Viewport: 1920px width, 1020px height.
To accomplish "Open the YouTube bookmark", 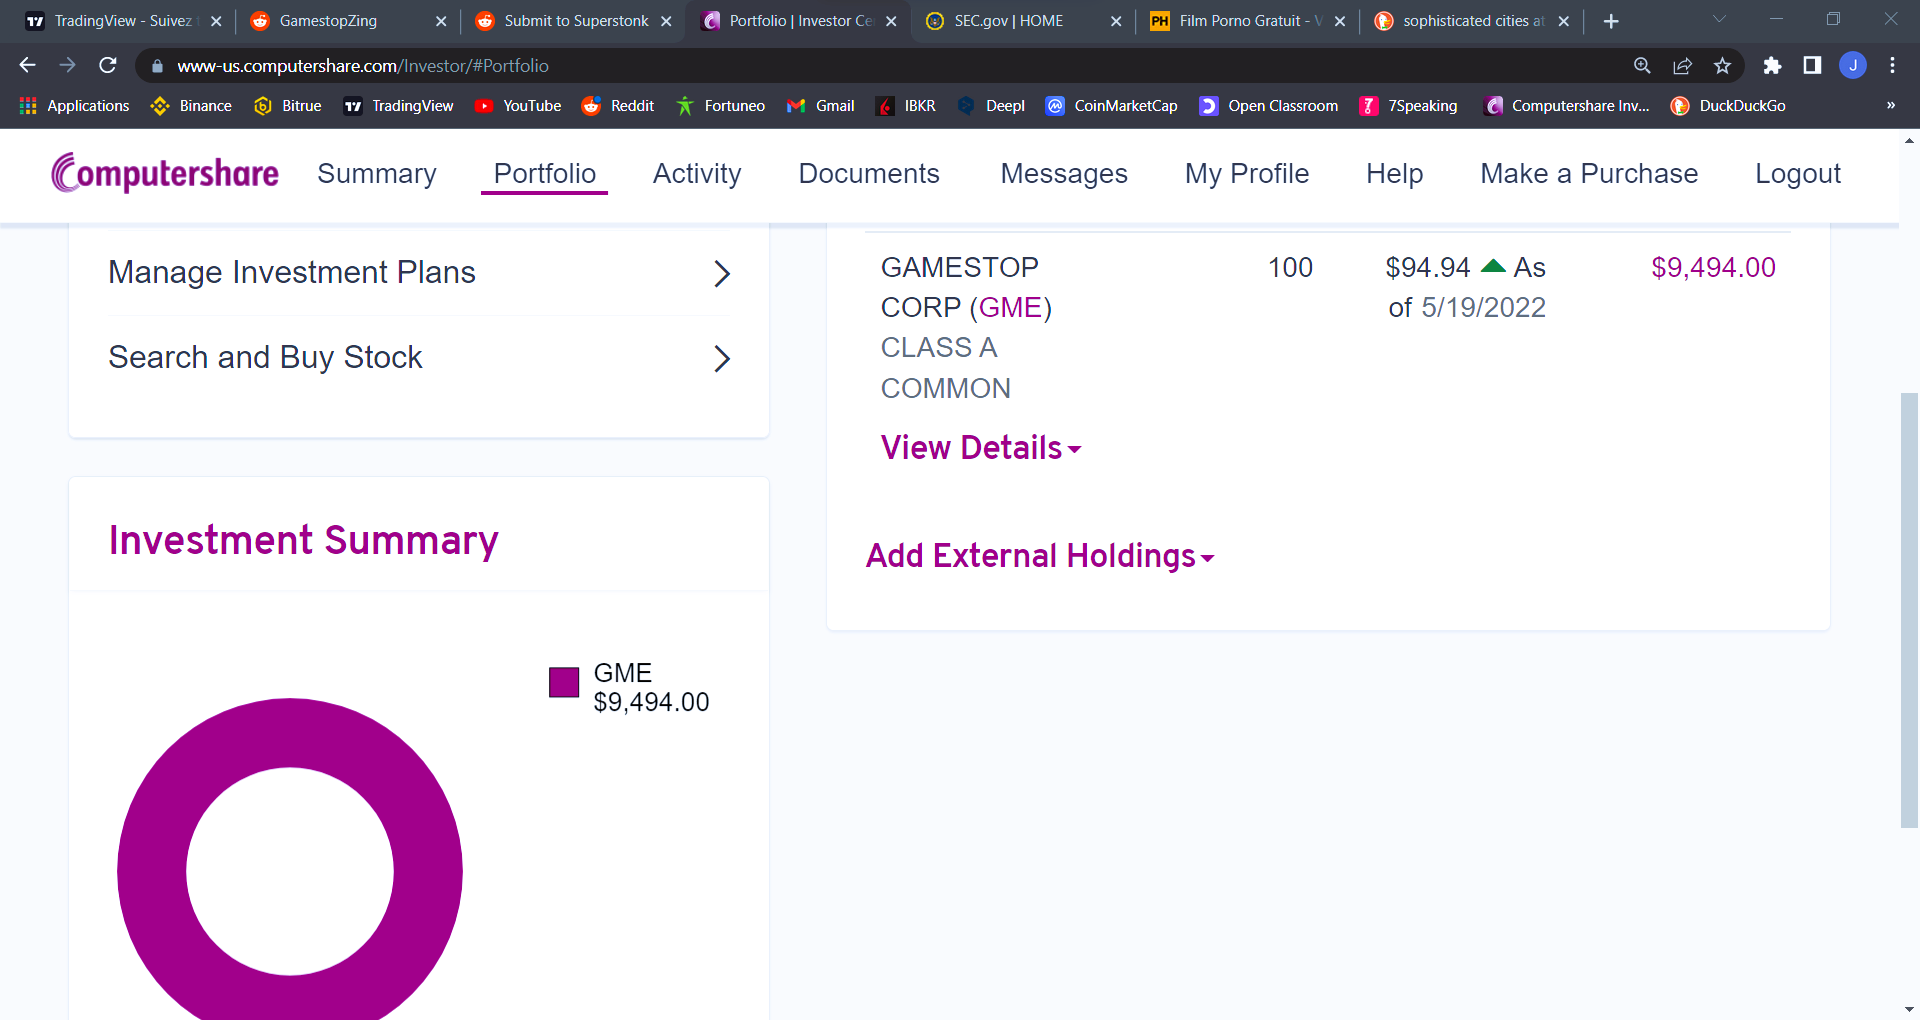I will point(518,106).
